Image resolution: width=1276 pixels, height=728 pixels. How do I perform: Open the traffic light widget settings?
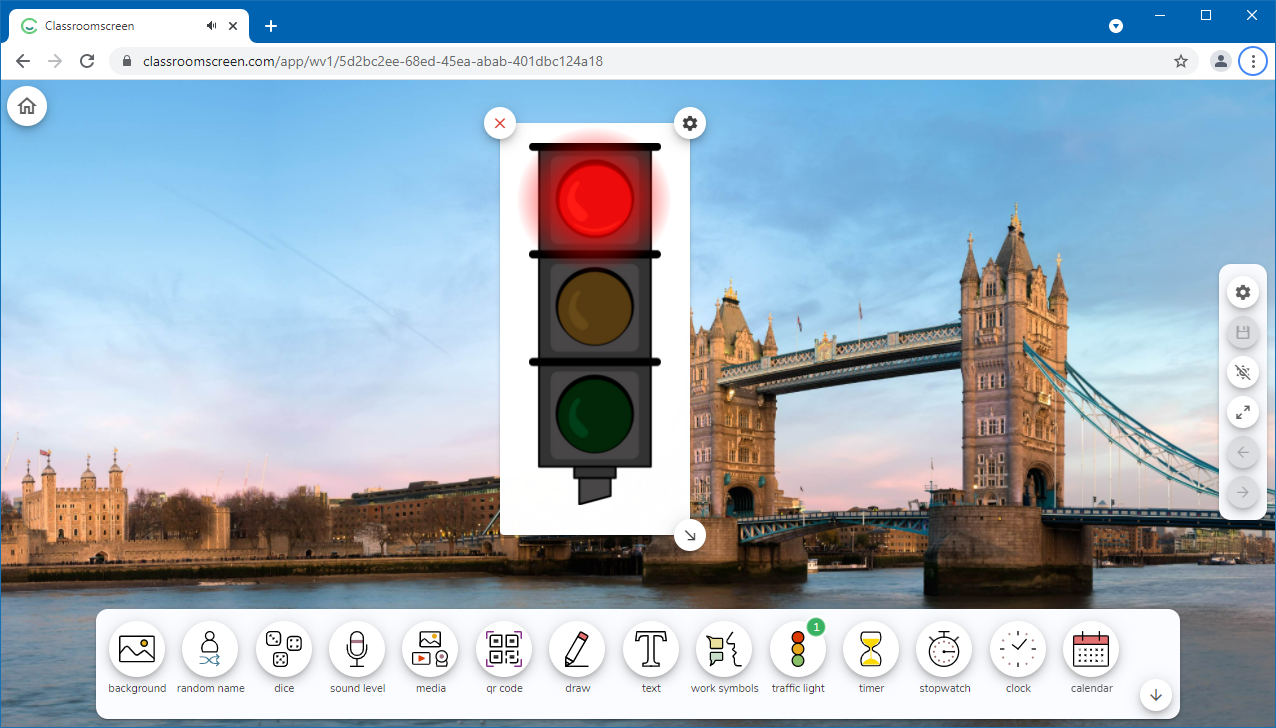pyautogui.click(x=690, y=122)
